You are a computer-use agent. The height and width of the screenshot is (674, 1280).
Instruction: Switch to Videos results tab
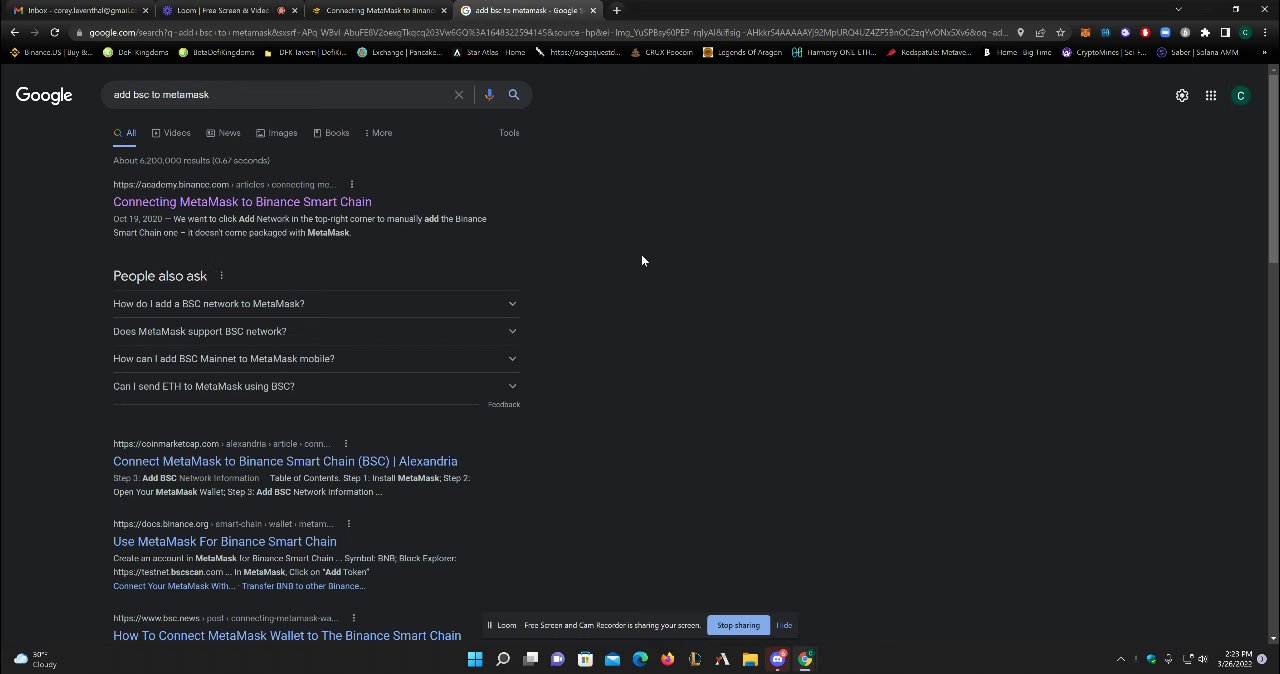(170, 133)
